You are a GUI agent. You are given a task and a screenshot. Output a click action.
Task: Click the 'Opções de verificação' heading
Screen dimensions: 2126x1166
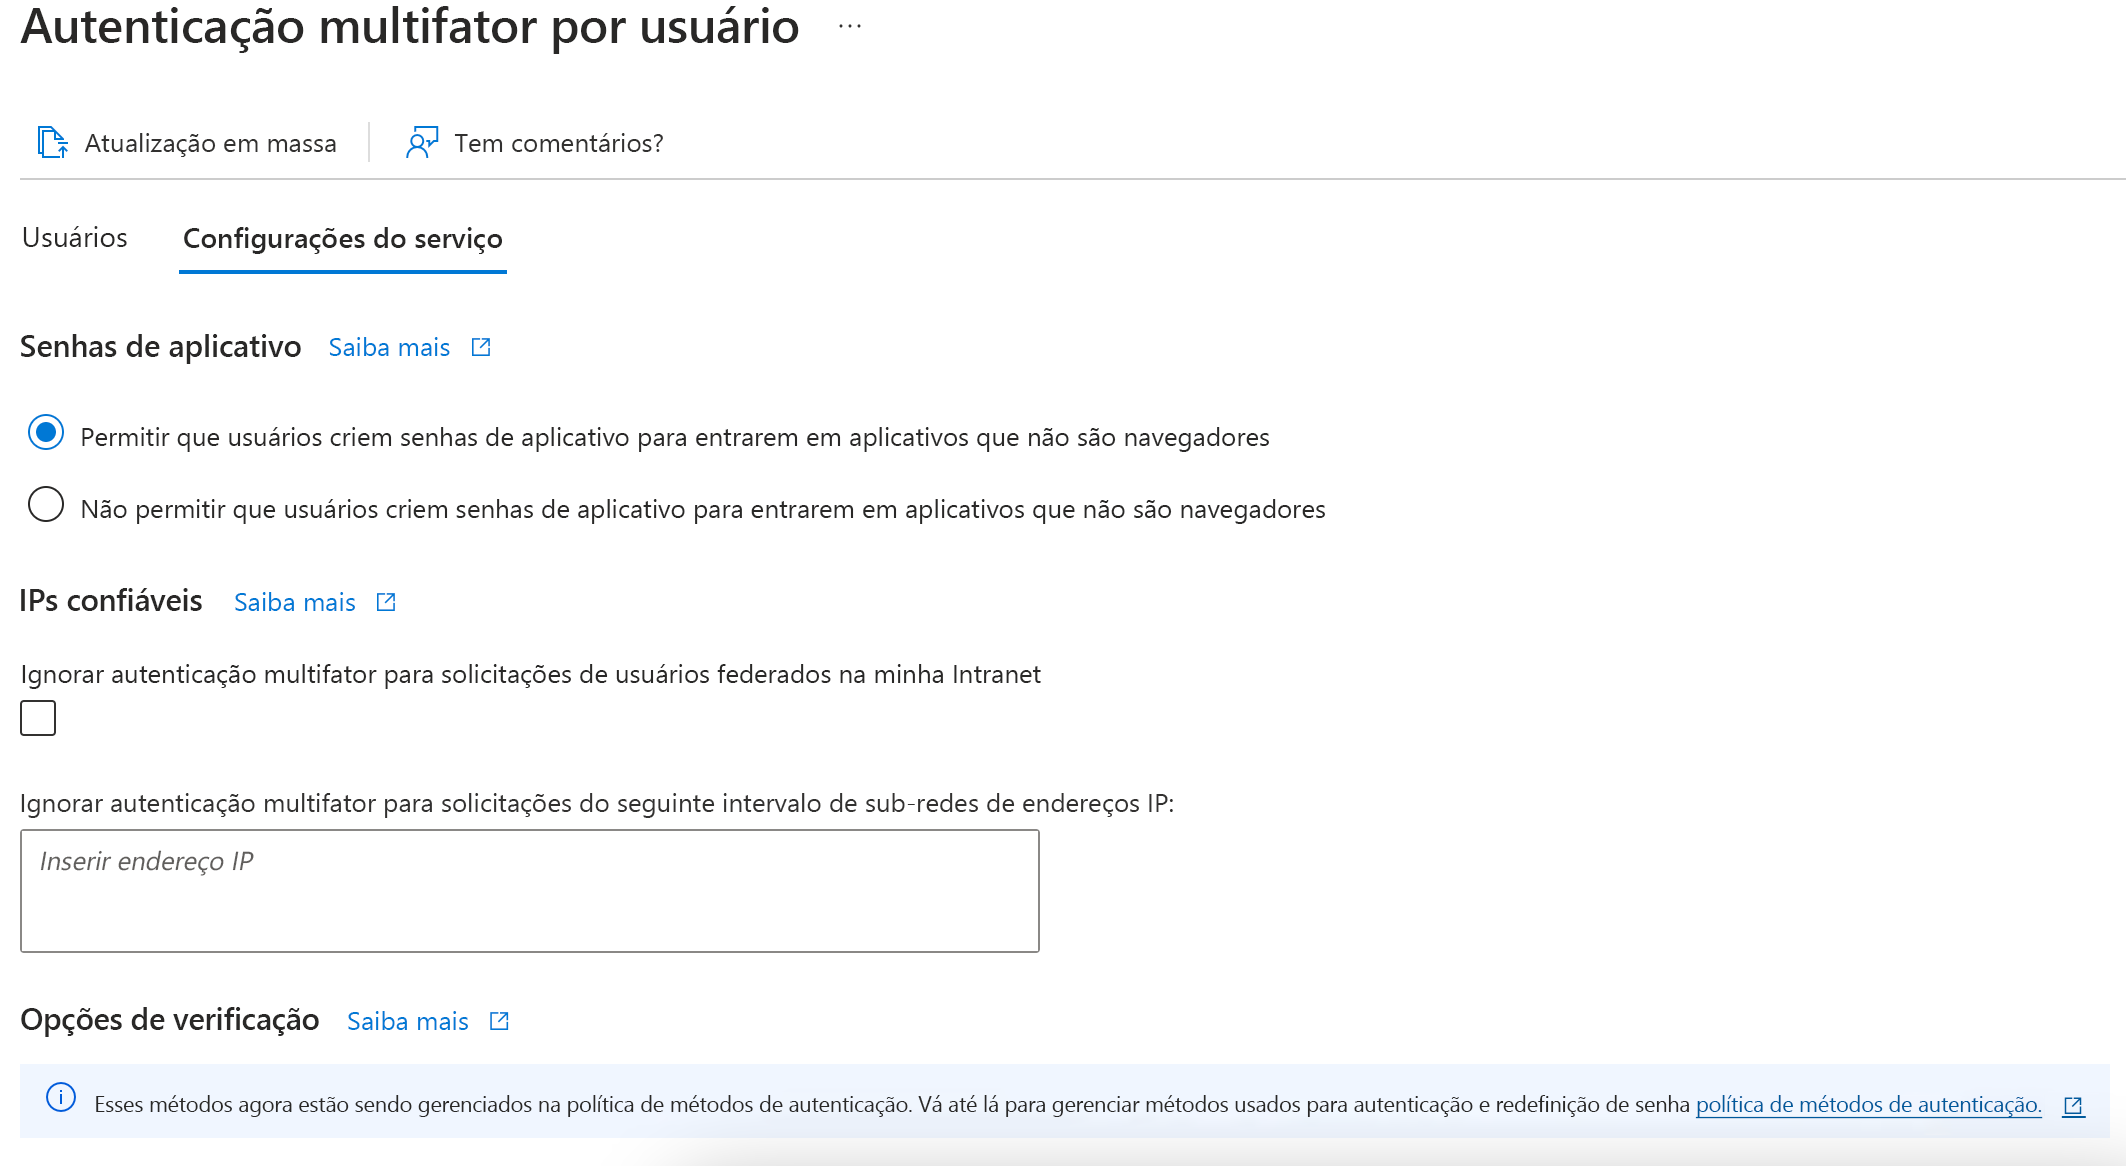click(x=170, y=1020)
